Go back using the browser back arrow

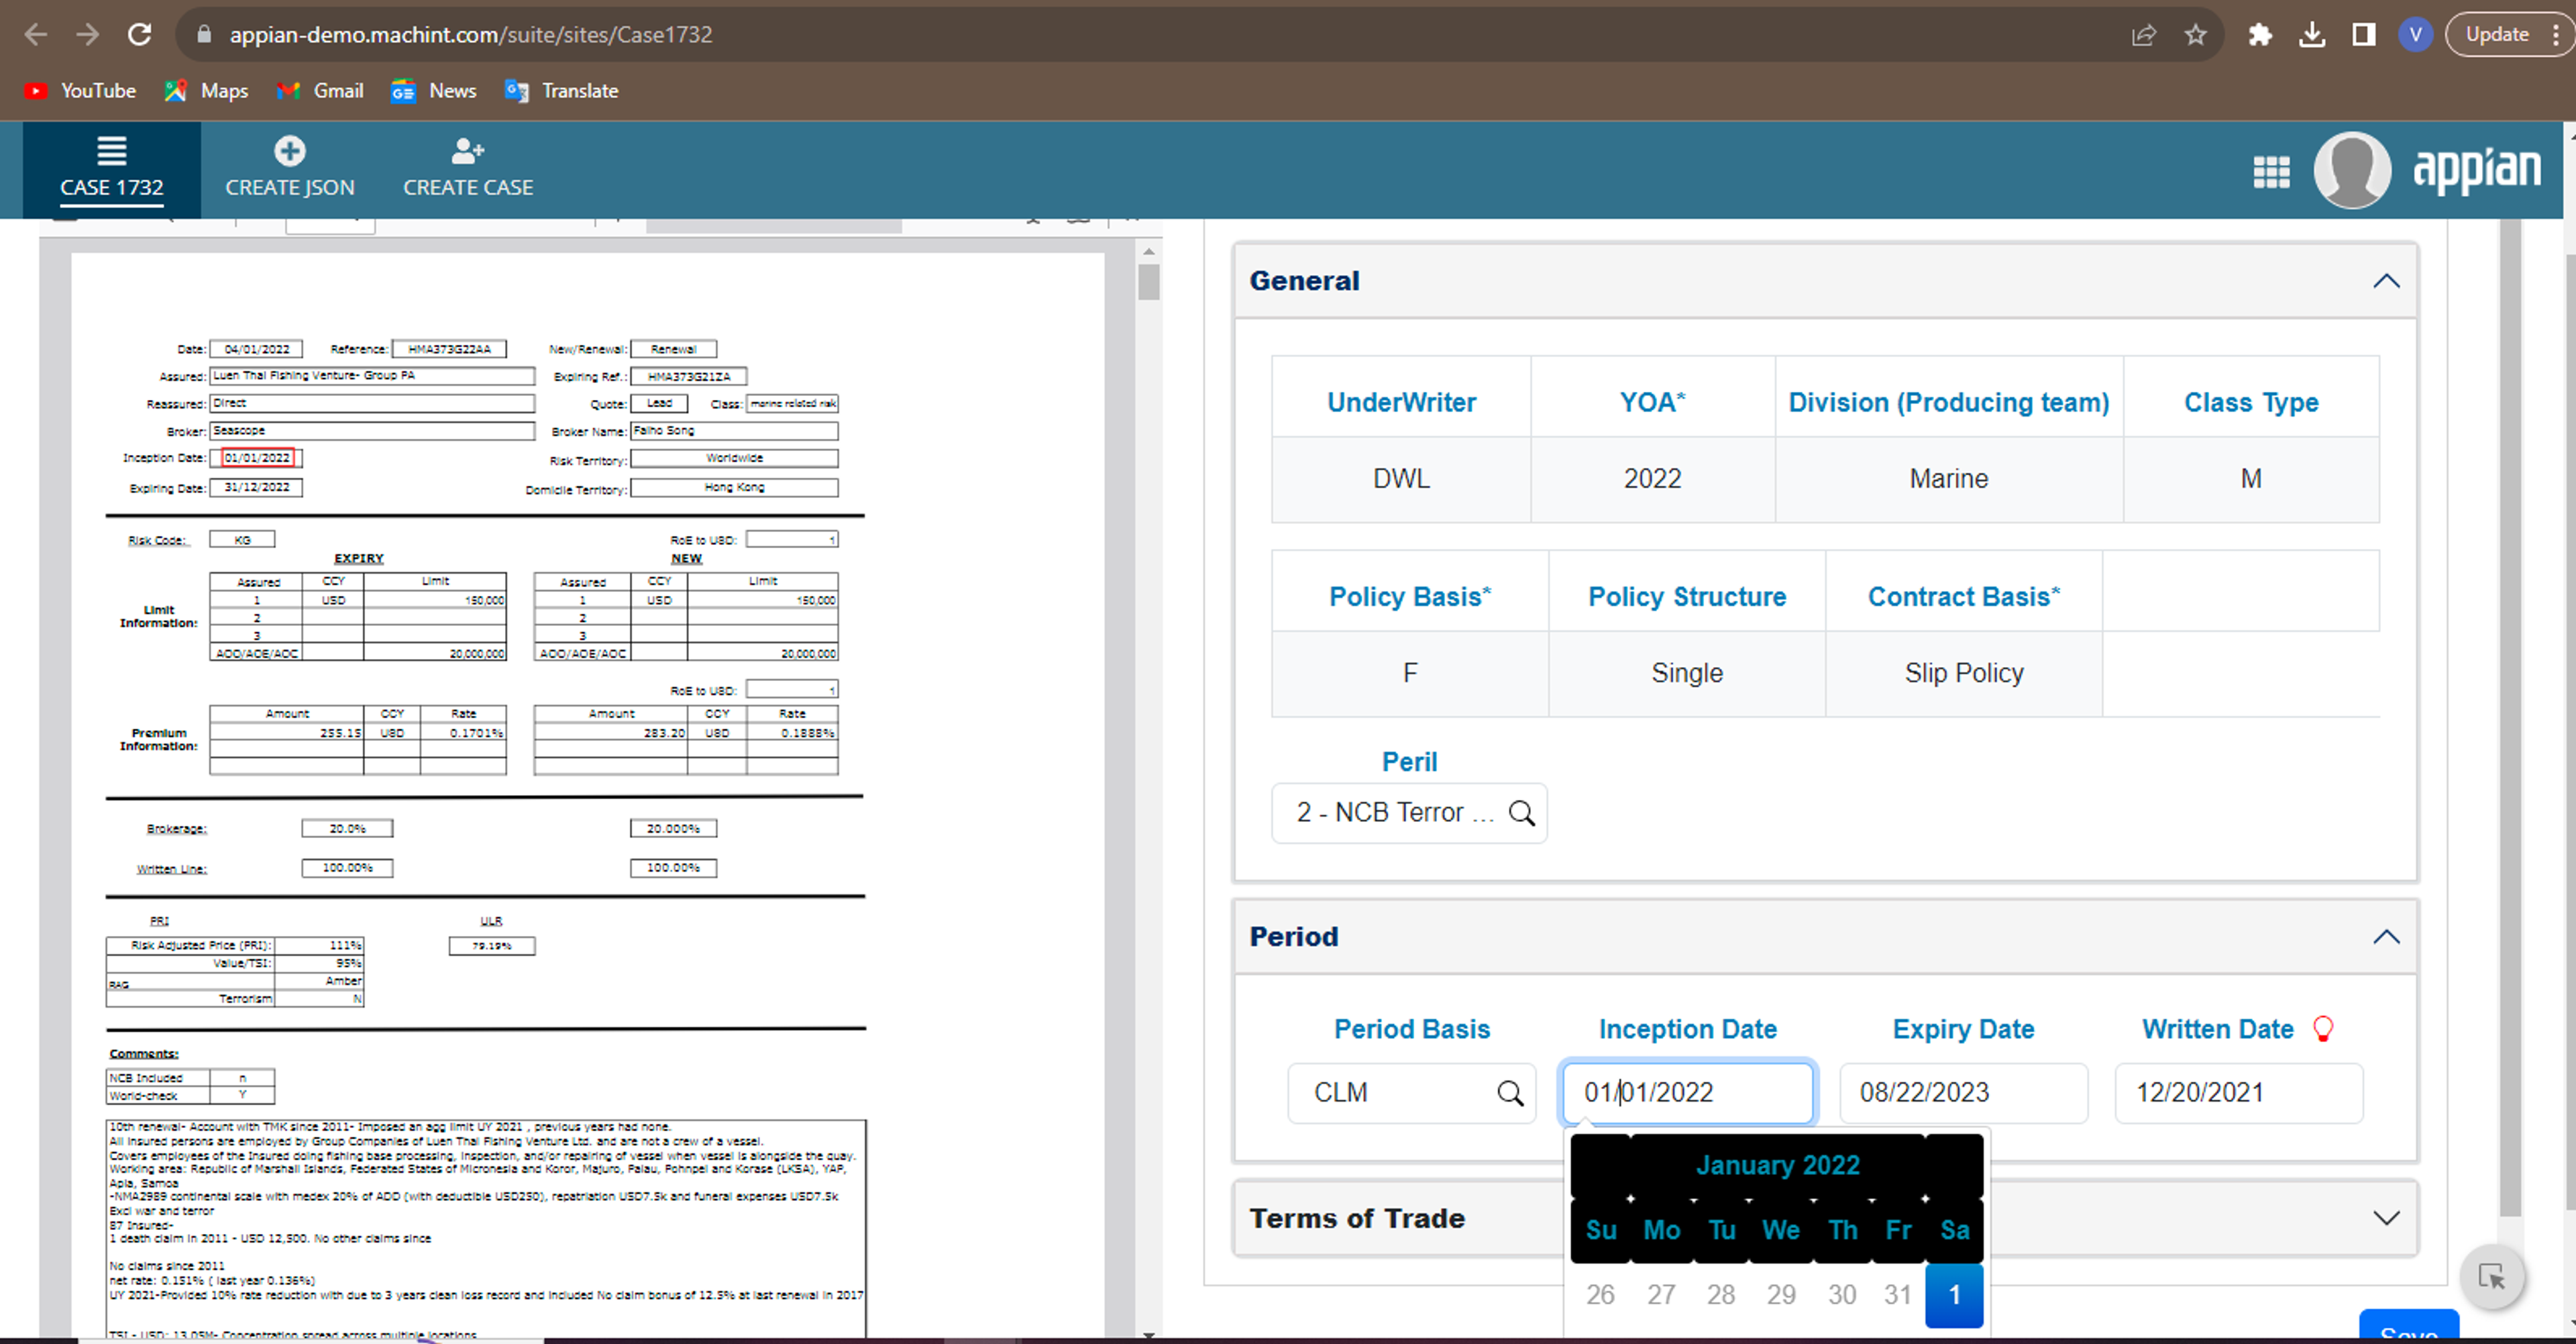click(36, 35)
